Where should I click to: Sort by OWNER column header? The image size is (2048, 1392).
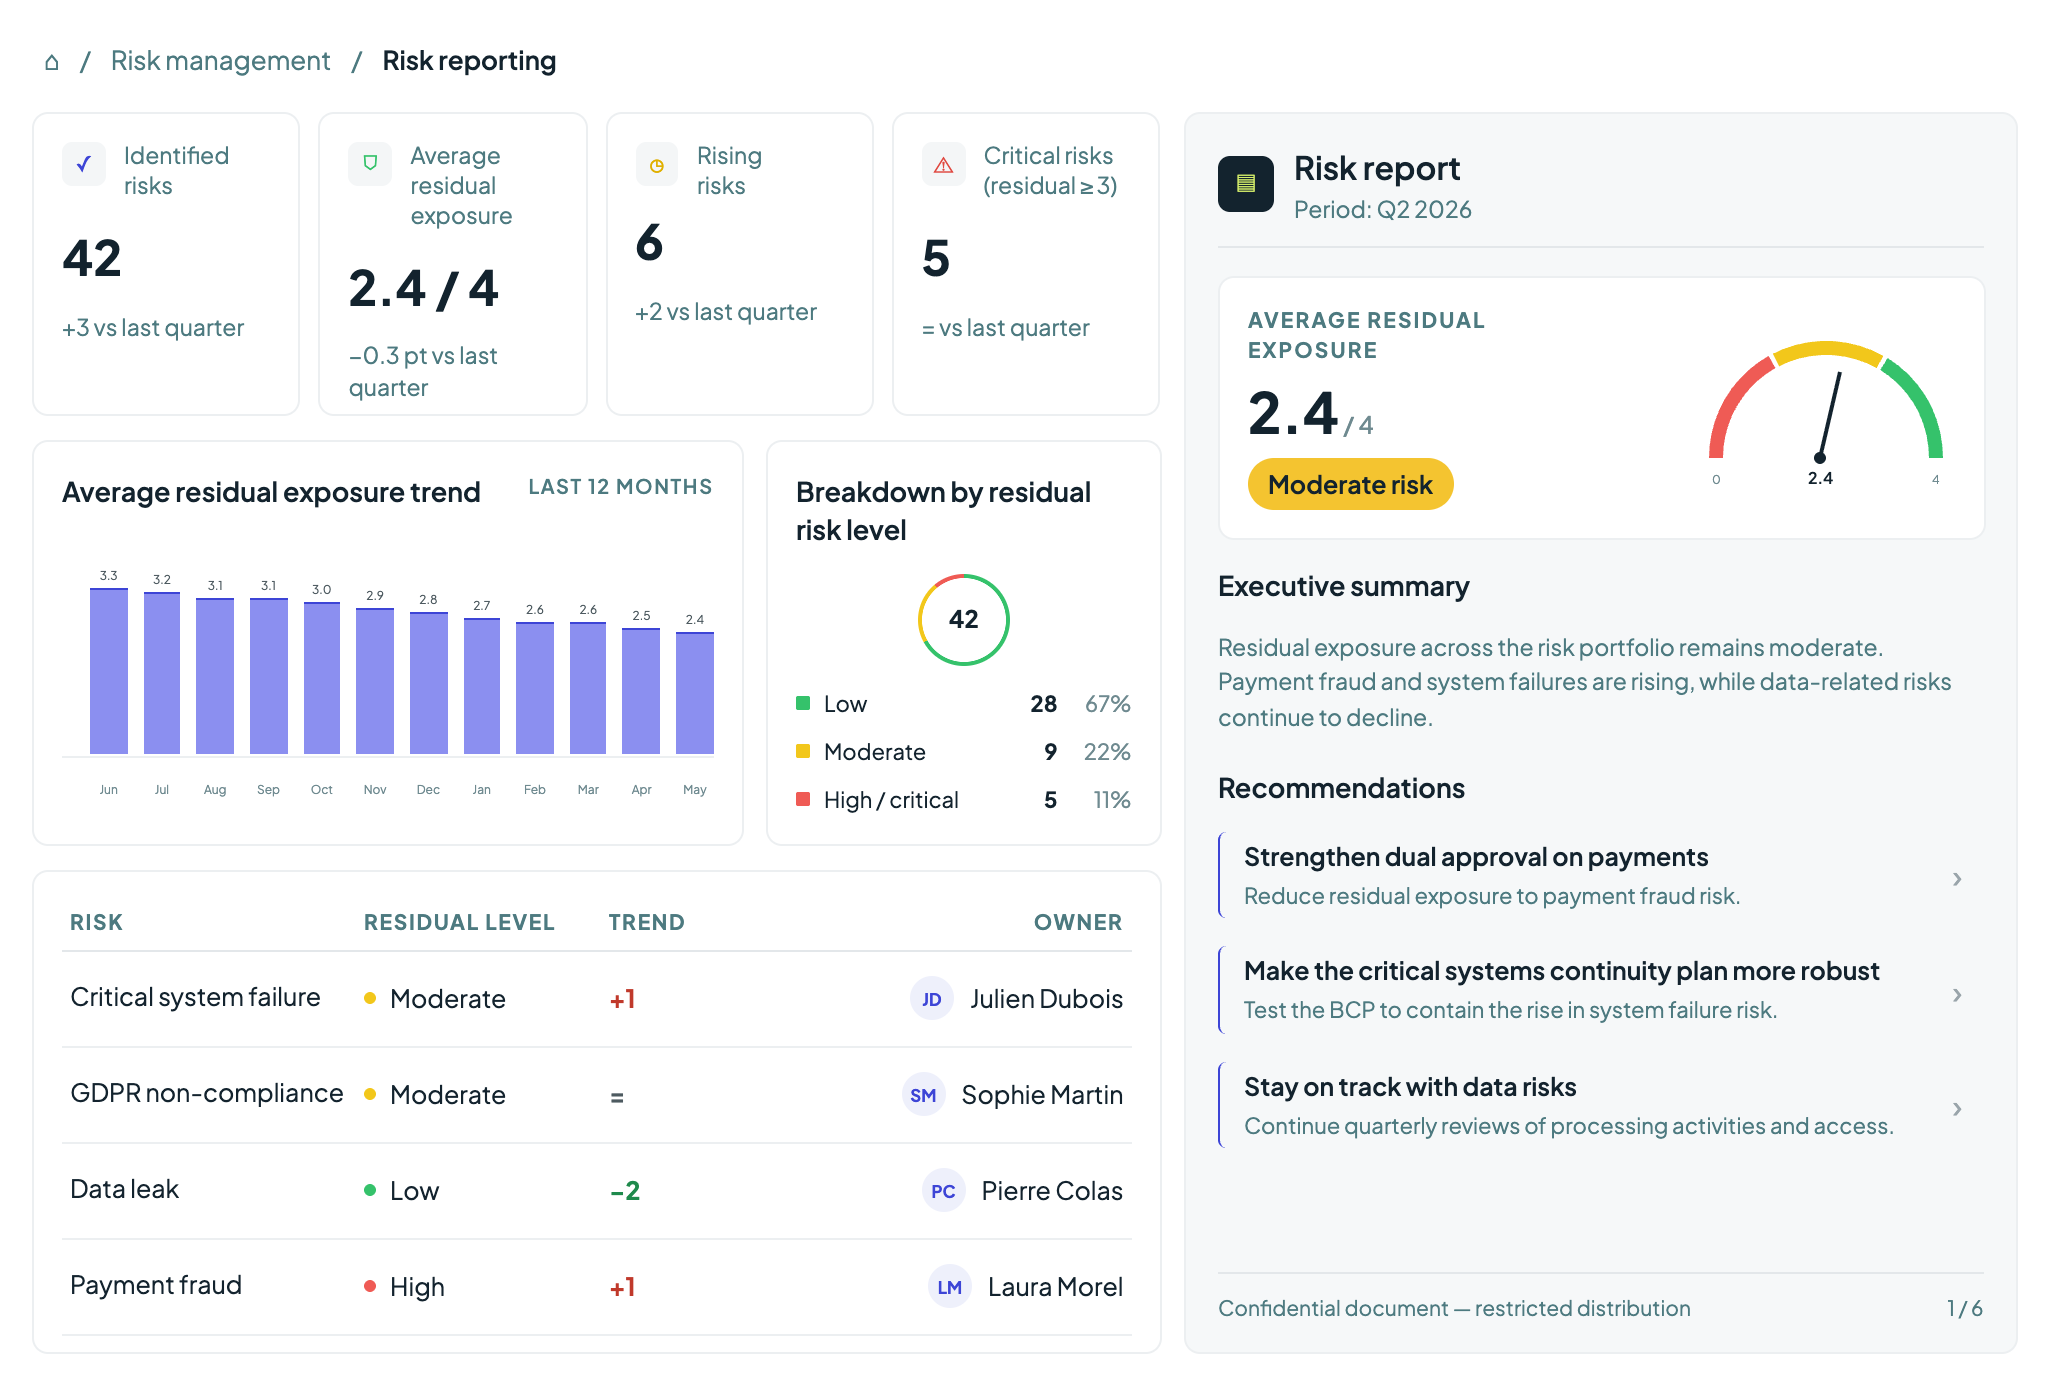pyautogui.click(x=1078, y=922)
